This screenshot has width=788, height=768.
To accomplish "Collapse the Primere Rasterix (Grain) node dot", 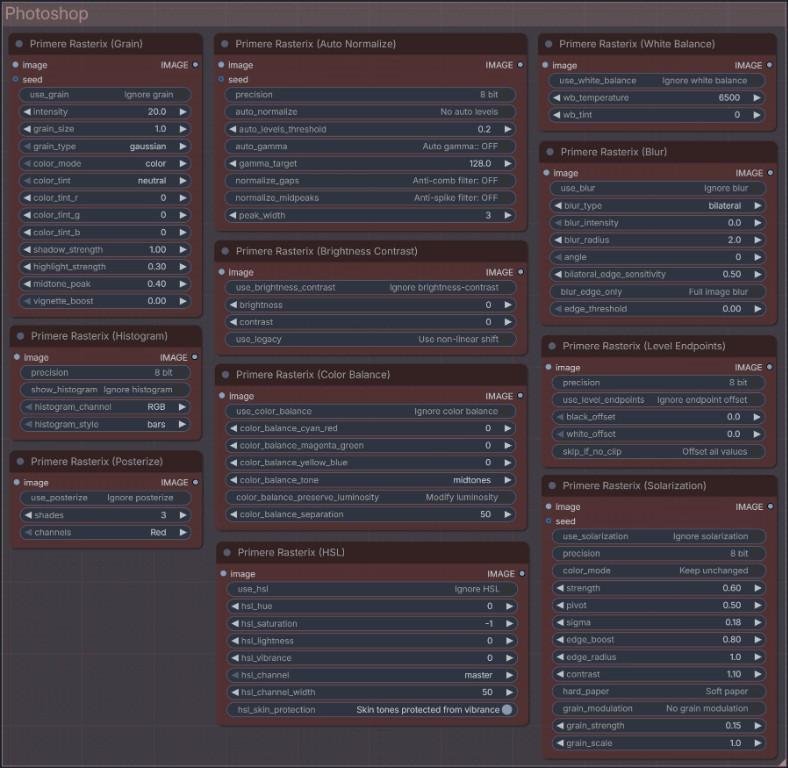I will click(x=19, y=44).
